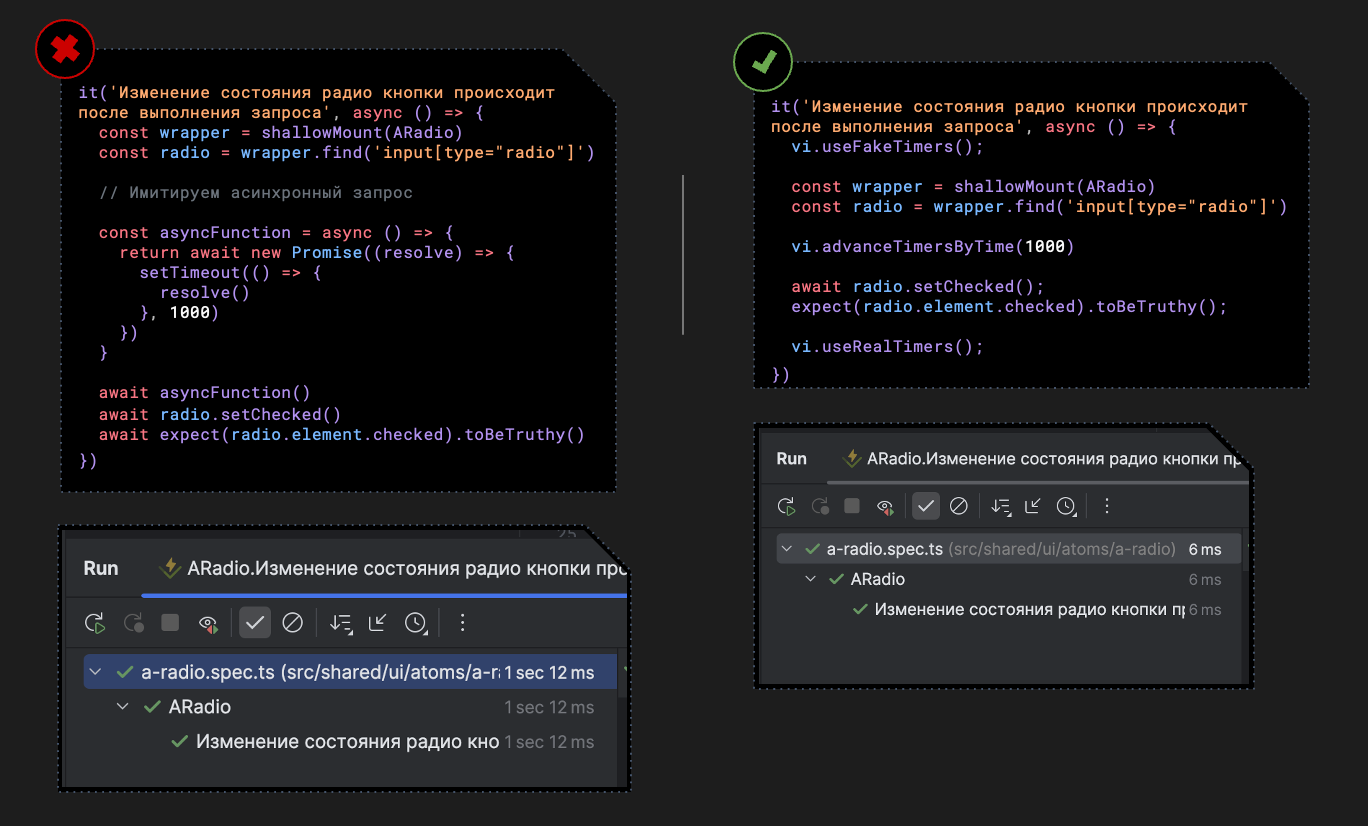
Task: Toggle auto-test eye icon in 1 sec 12 ms panel
Action: (208, 624)
